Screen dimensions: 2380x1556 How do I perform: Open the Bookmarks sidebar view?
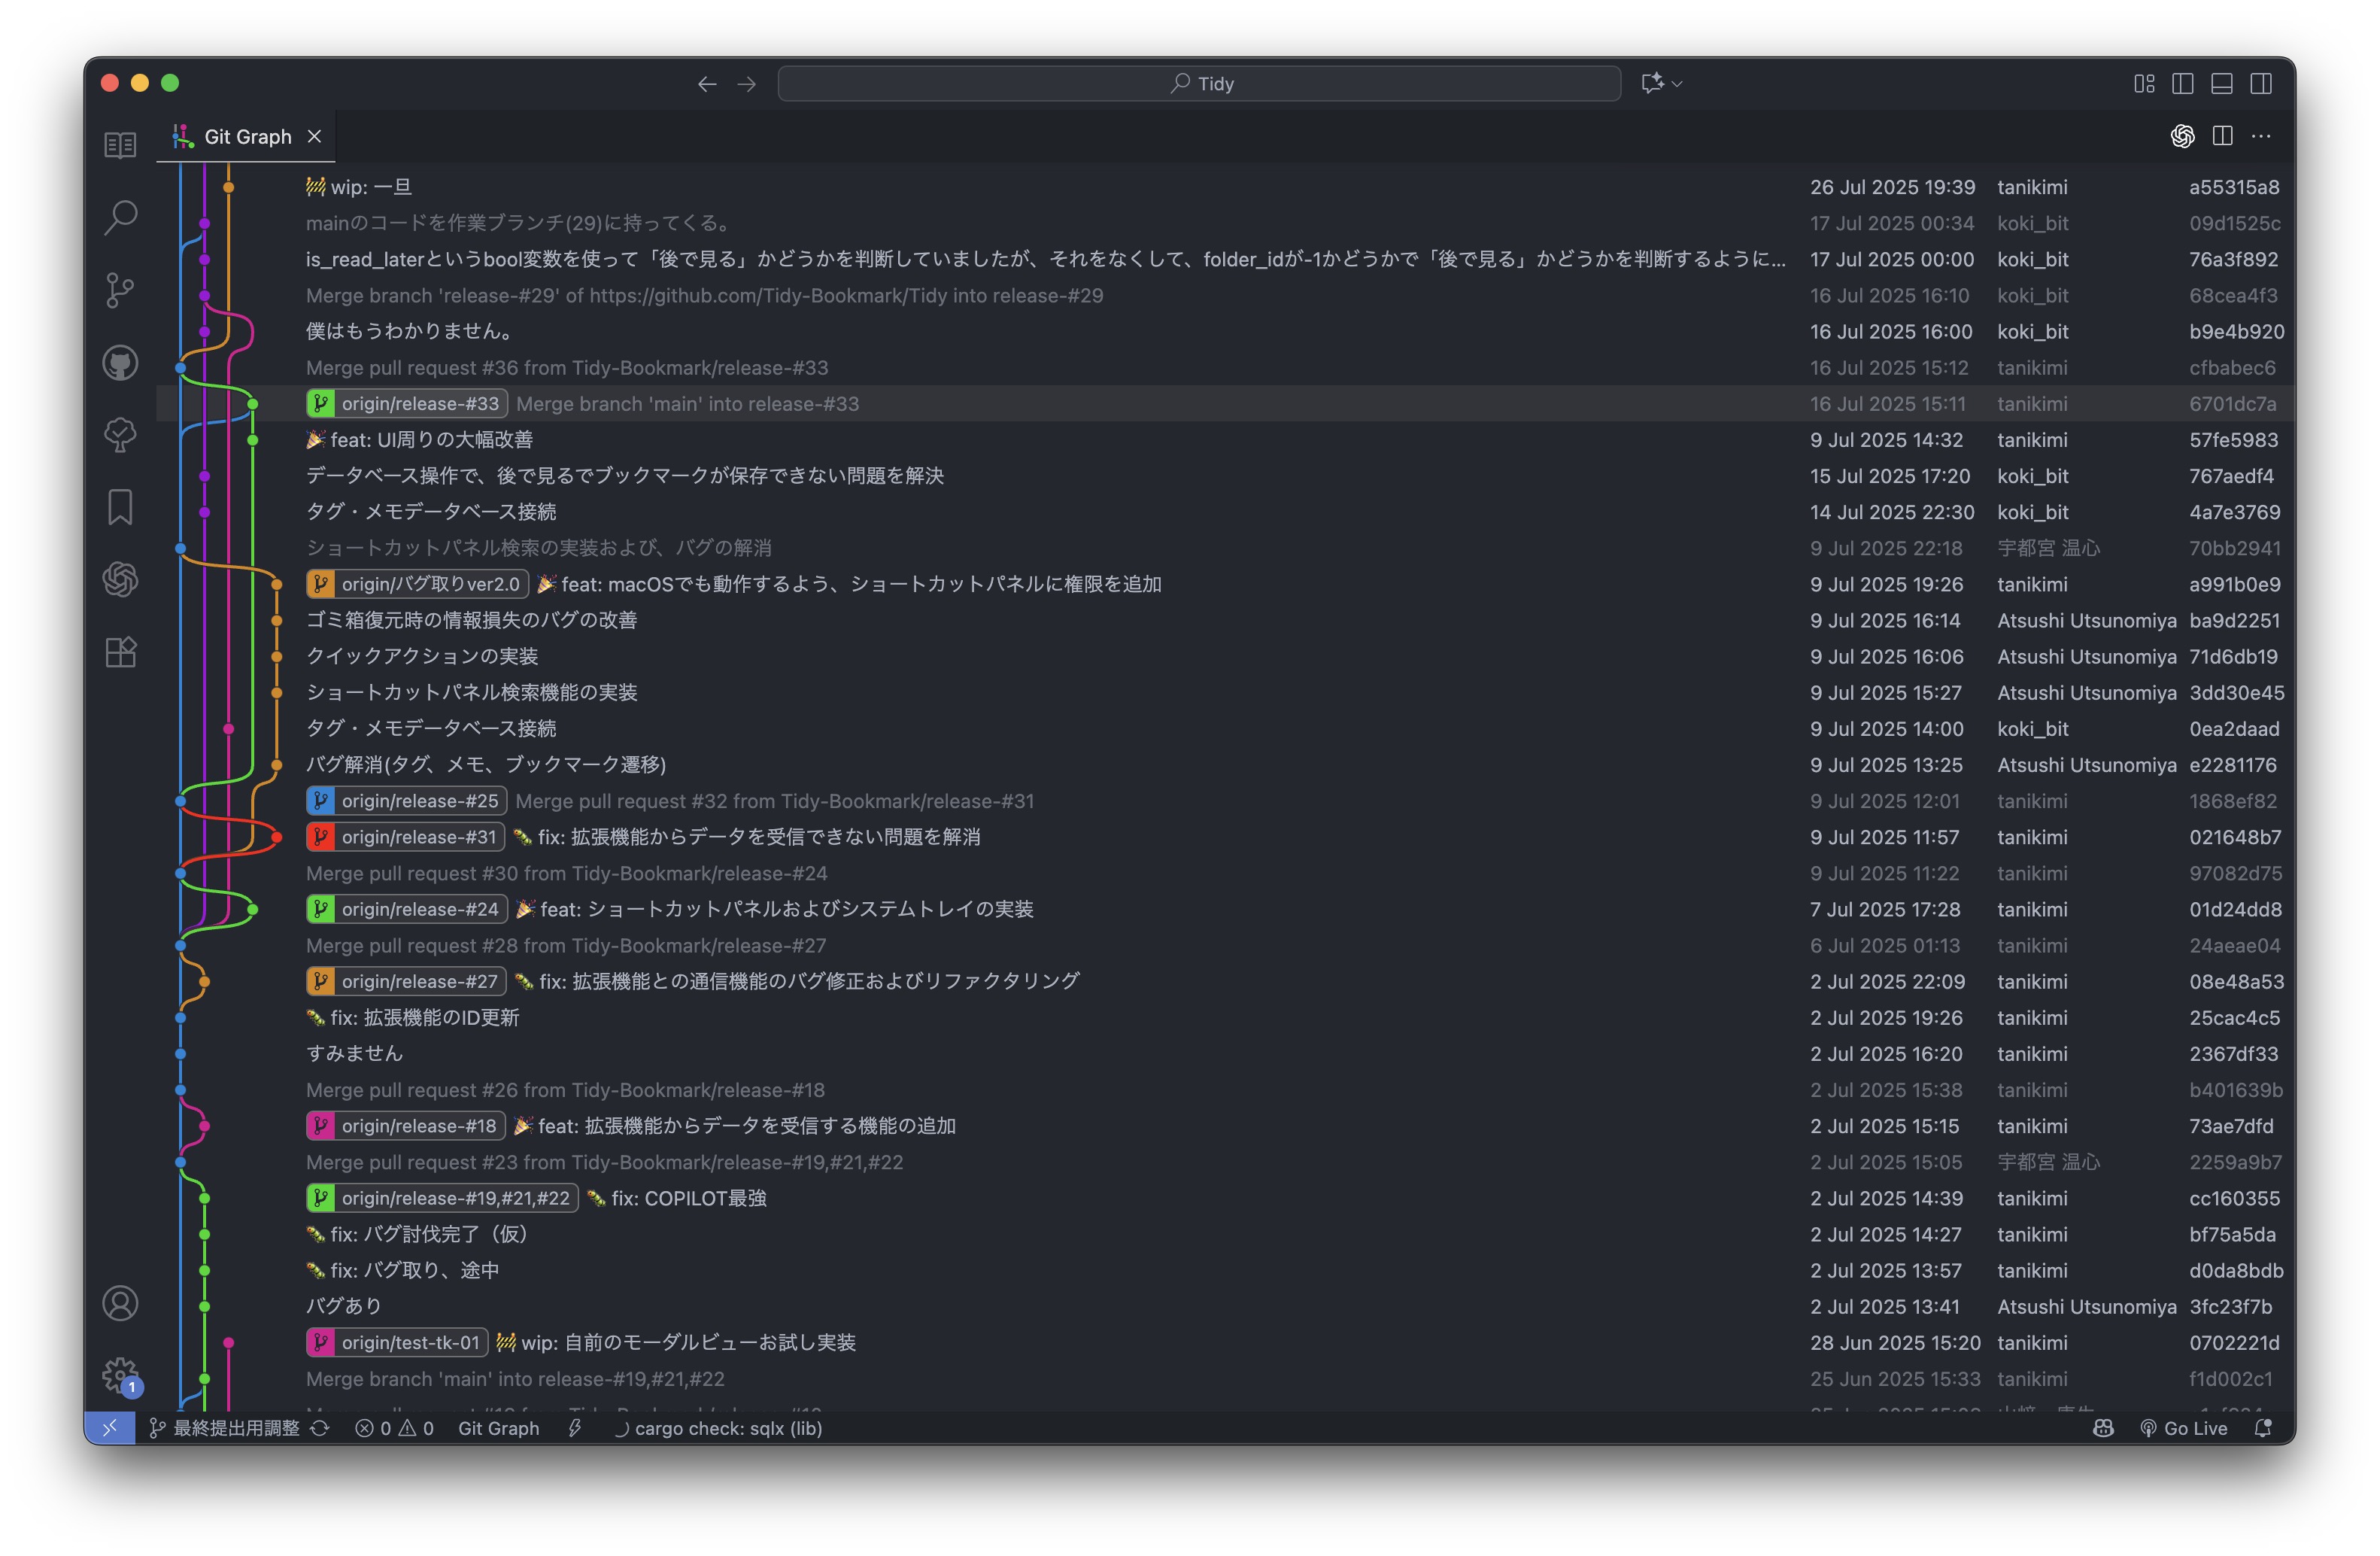click(x=120, y=507)
